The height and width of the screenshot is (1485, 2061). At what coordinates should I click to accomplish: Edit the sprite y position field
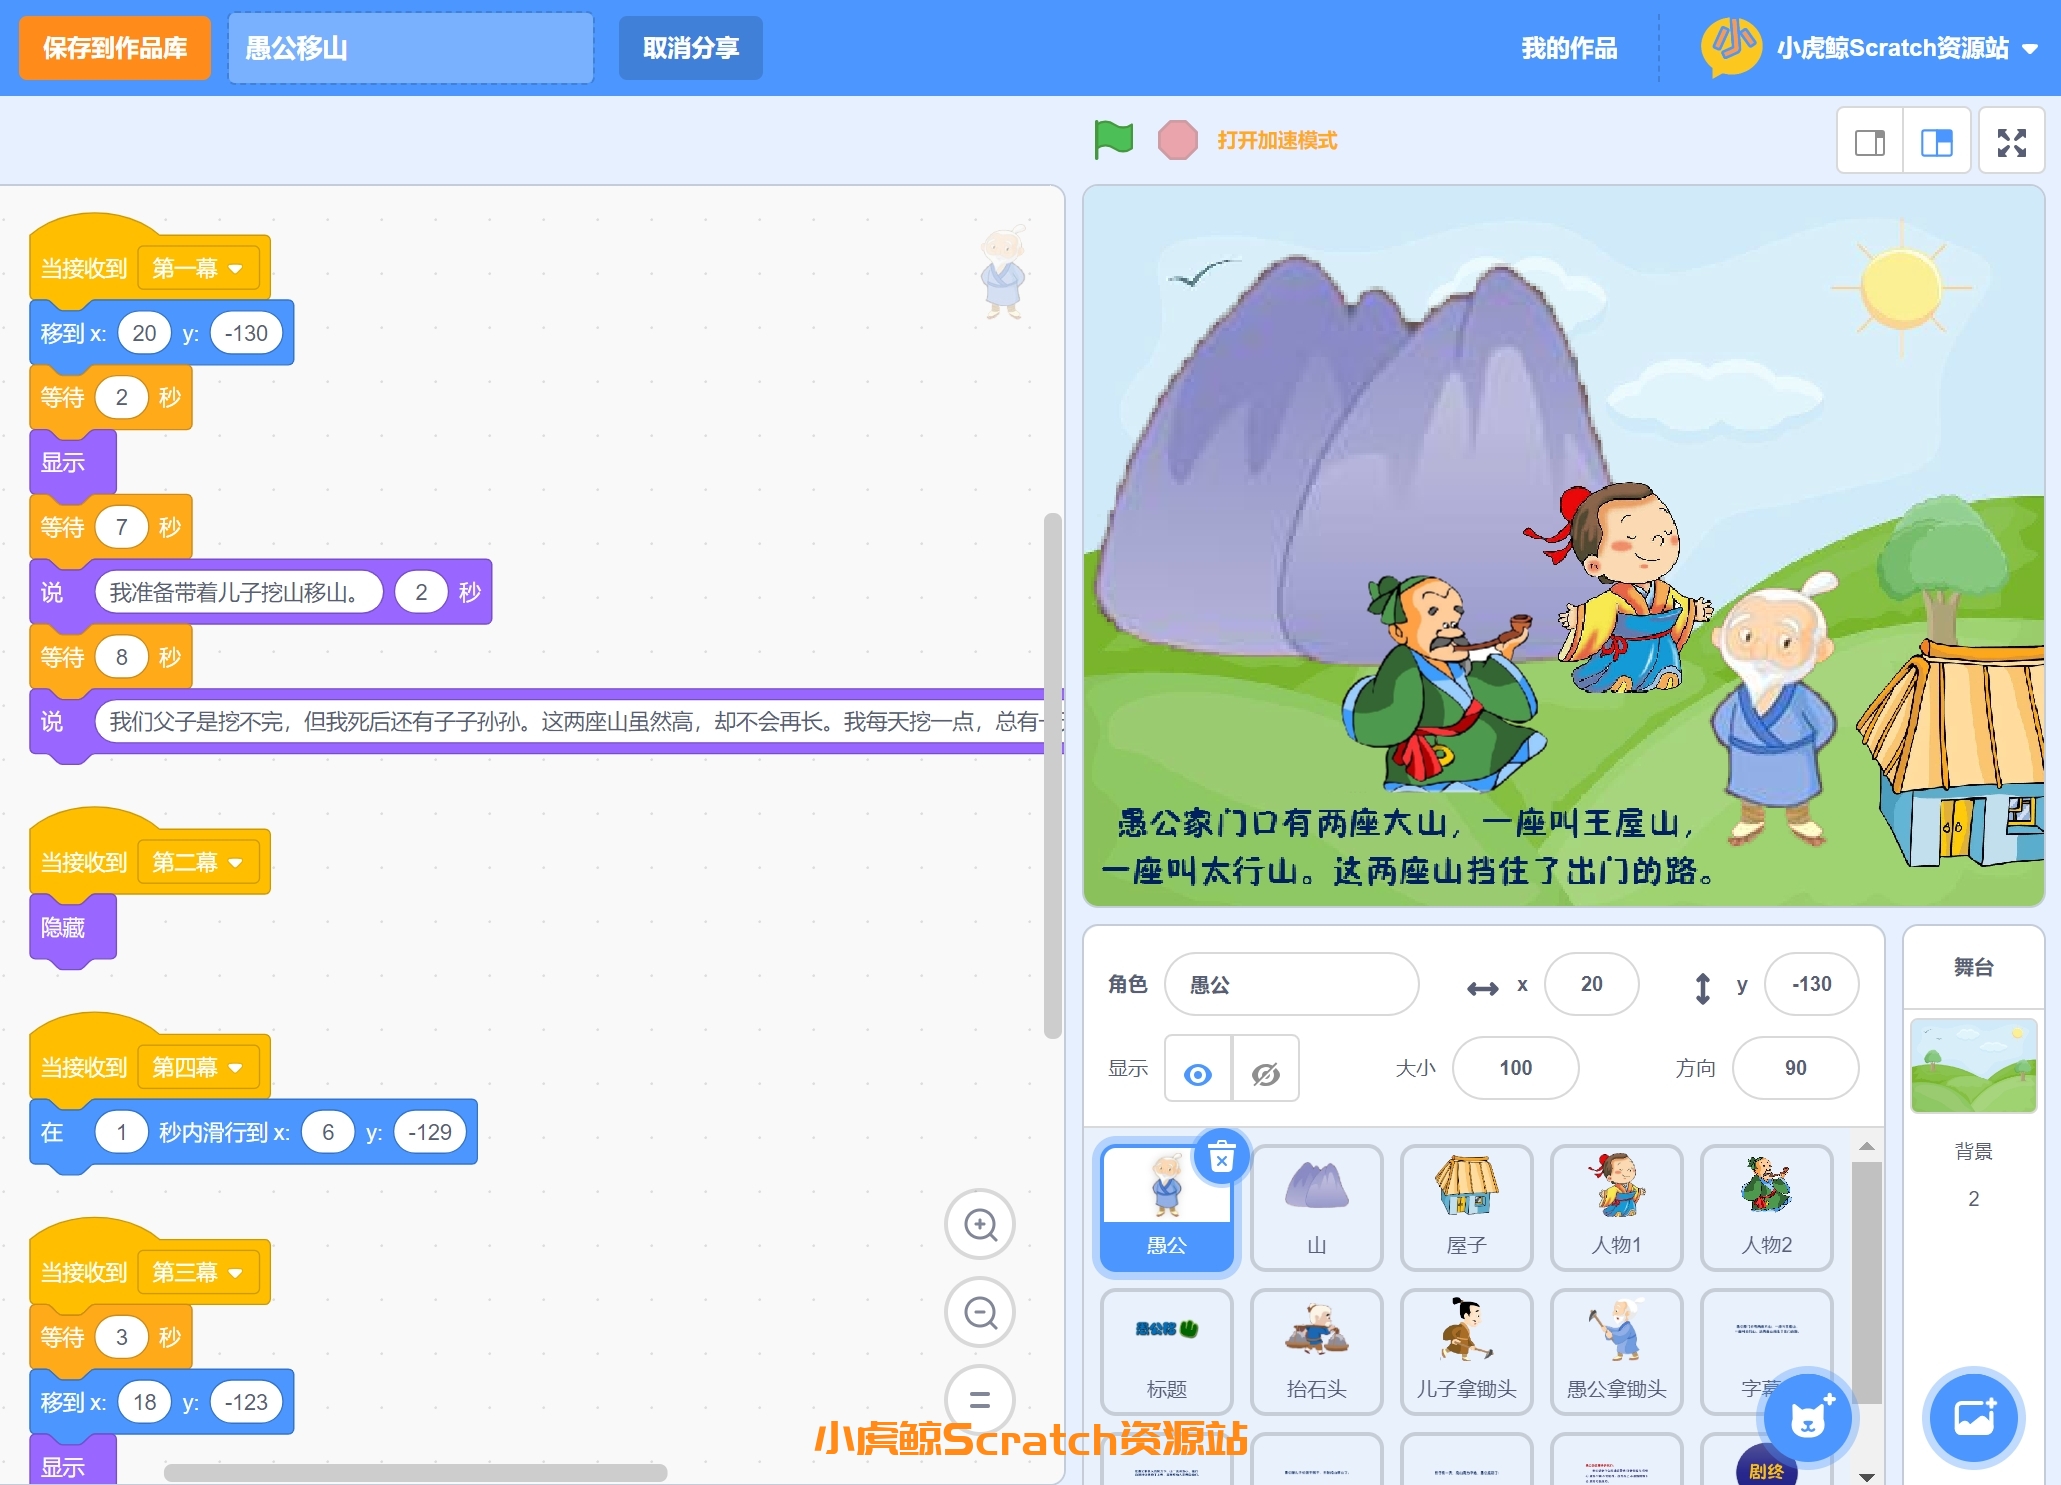click(1811, 984)
